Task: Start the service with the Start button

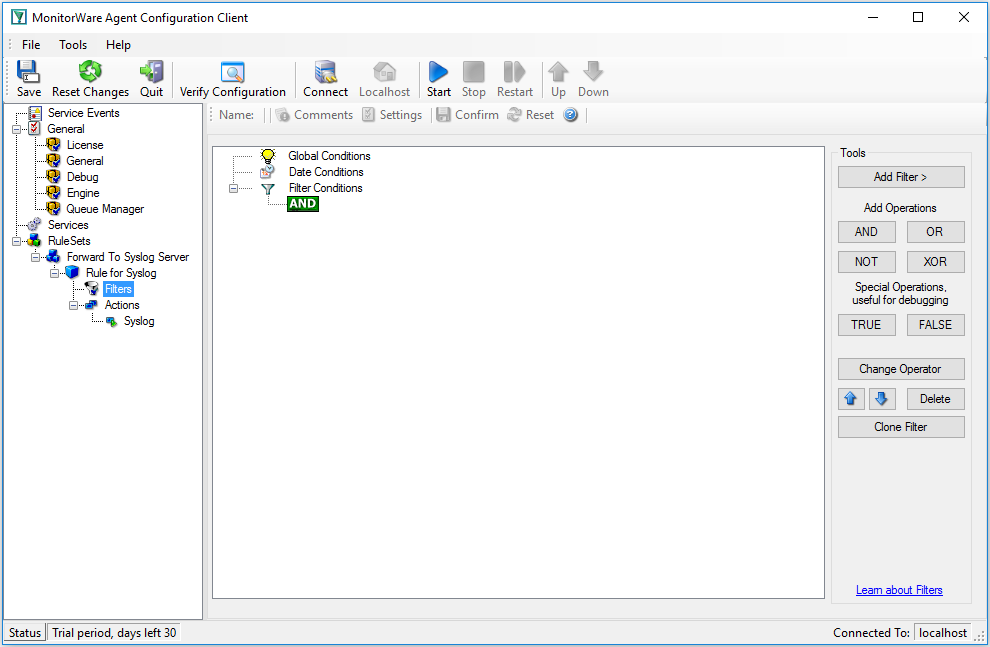Action: (x=438, y=80)
